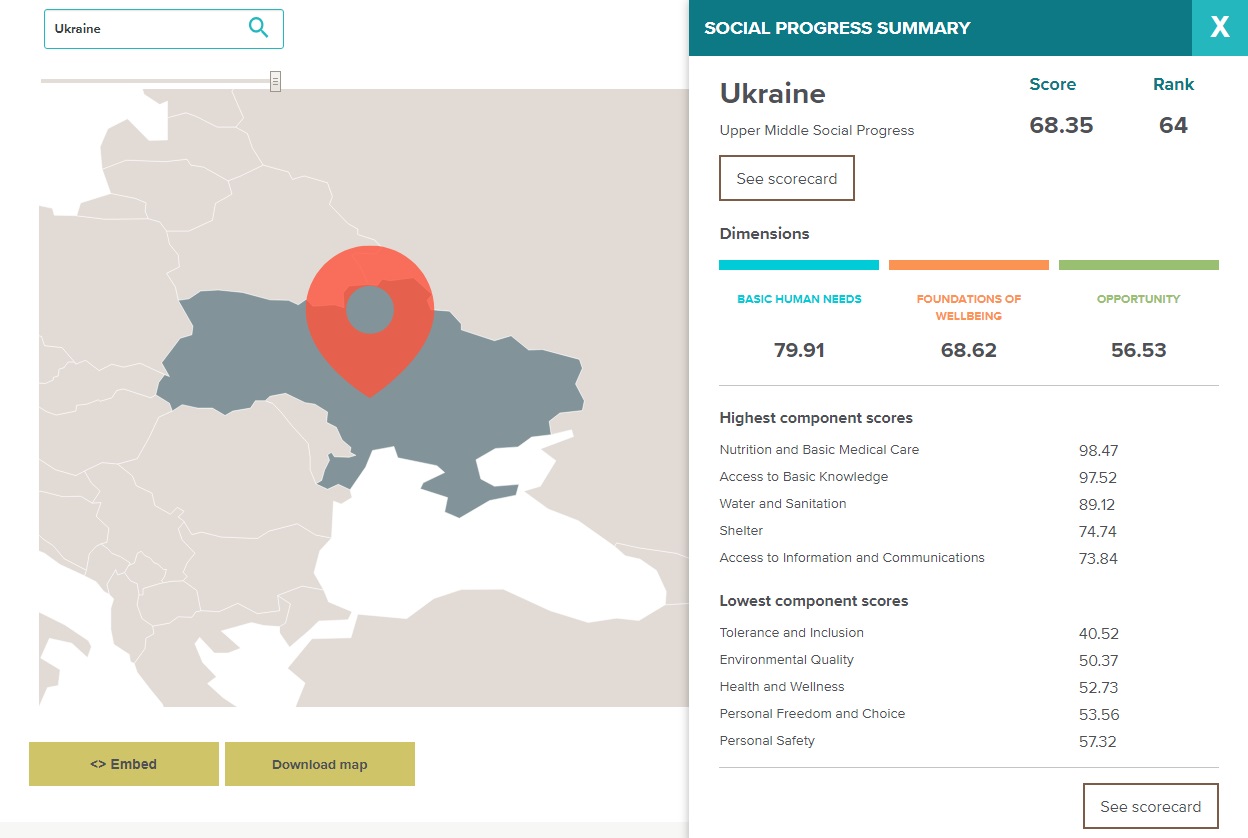Open the bottom See scorecard button

(1150, 806)
